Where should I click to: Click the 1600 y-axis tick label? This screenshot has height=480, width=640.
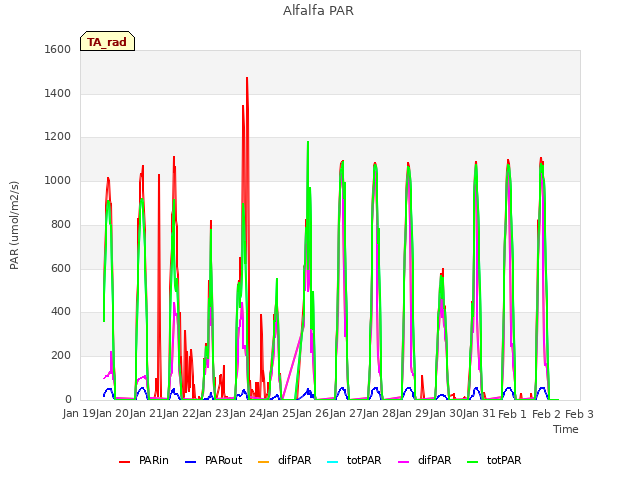point(58,49)
